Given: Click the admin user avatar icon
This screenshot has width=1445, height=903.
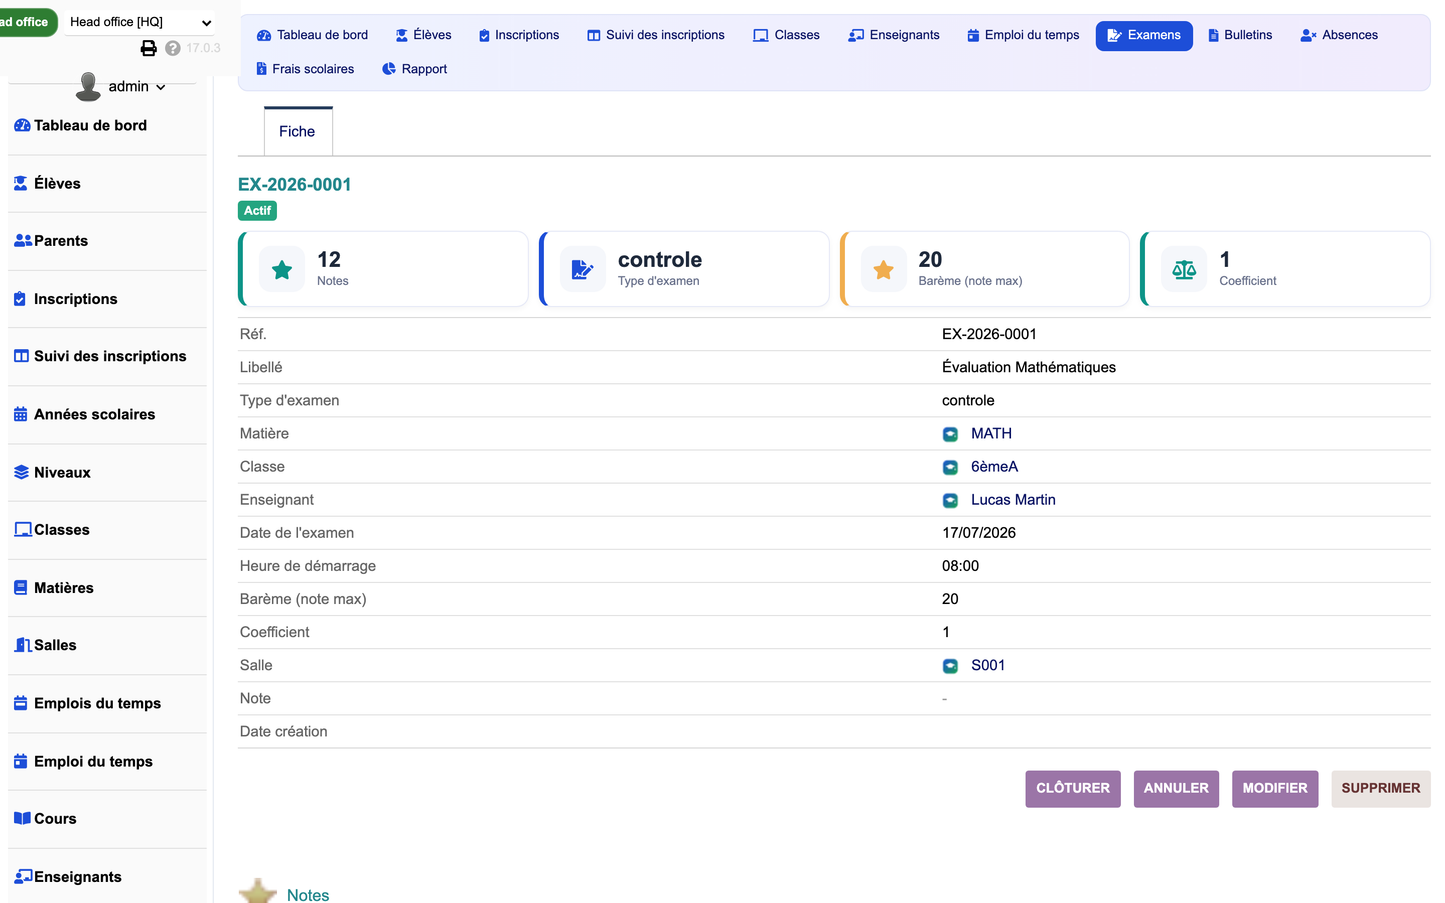Looking at the screenshot, I should click(88, 87).
